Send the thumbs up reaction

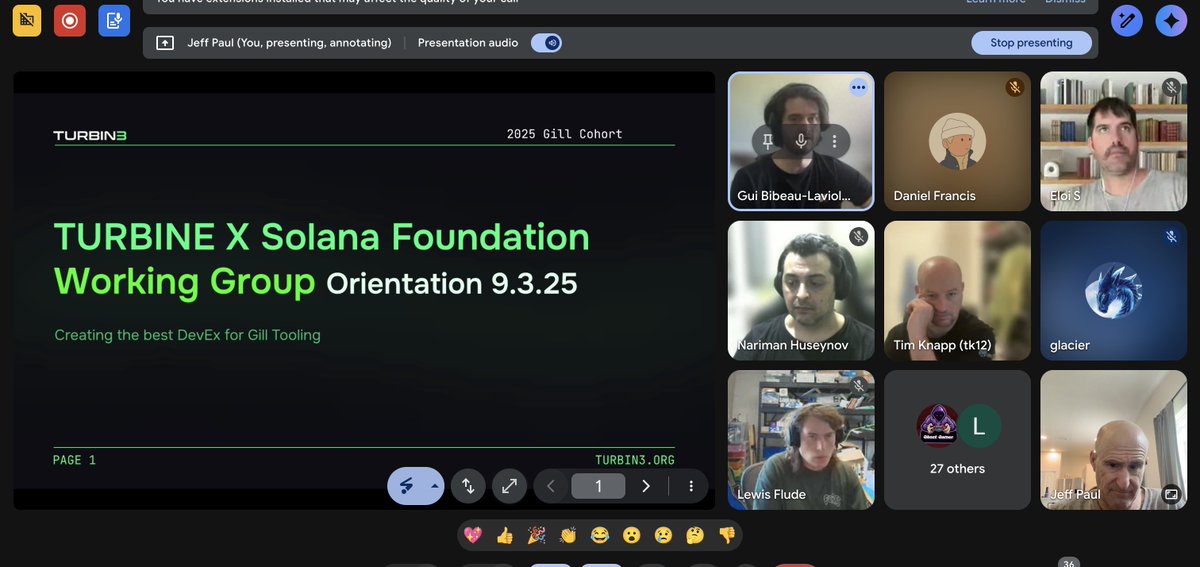click(x=505, y=535)
